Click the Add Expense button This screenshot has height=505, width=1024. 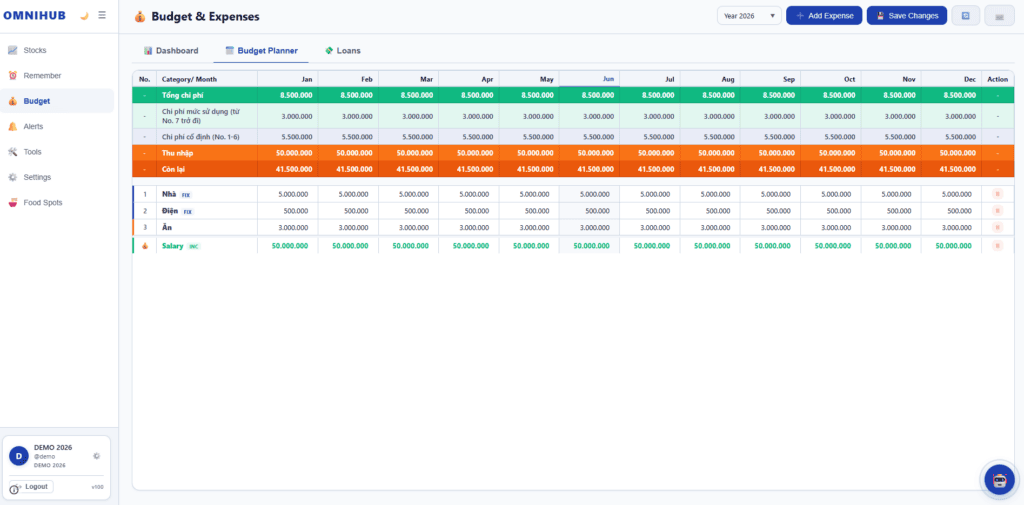(x=824, y=16)
